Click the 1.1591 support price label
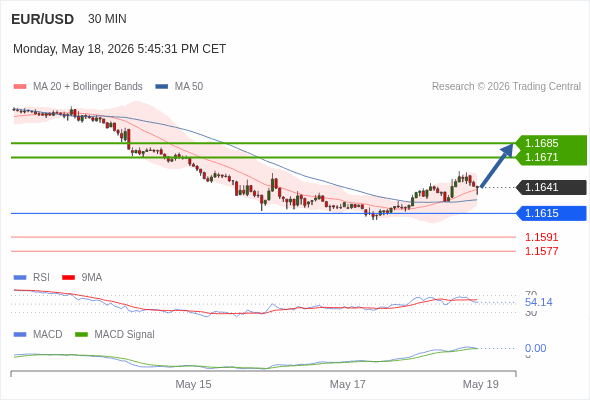This screenshot has width=590, height=400. tap(541, 237)
